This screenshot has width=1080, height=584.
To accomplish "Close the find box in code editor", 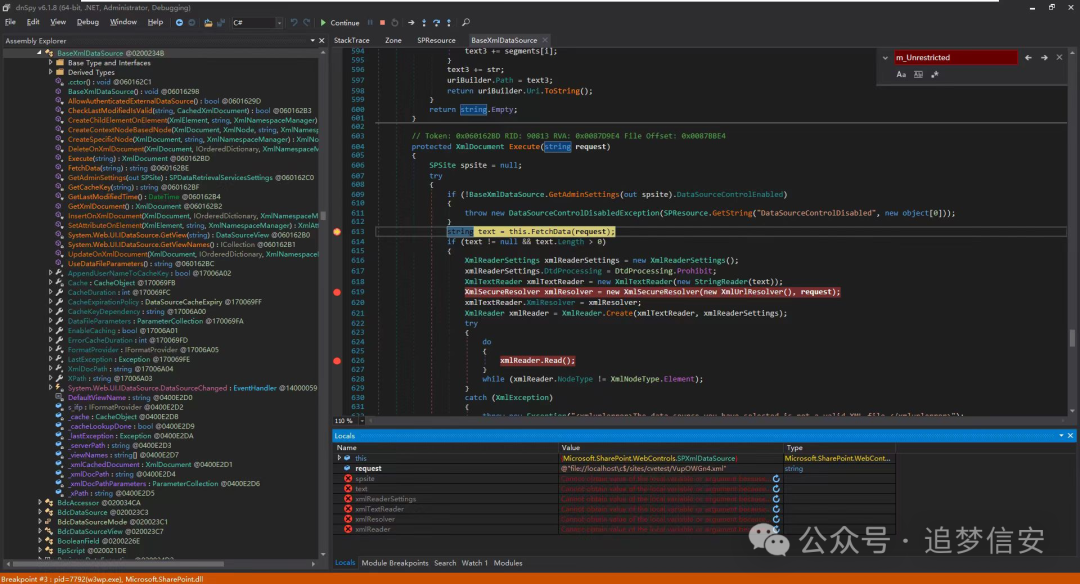I will 1061,58.
